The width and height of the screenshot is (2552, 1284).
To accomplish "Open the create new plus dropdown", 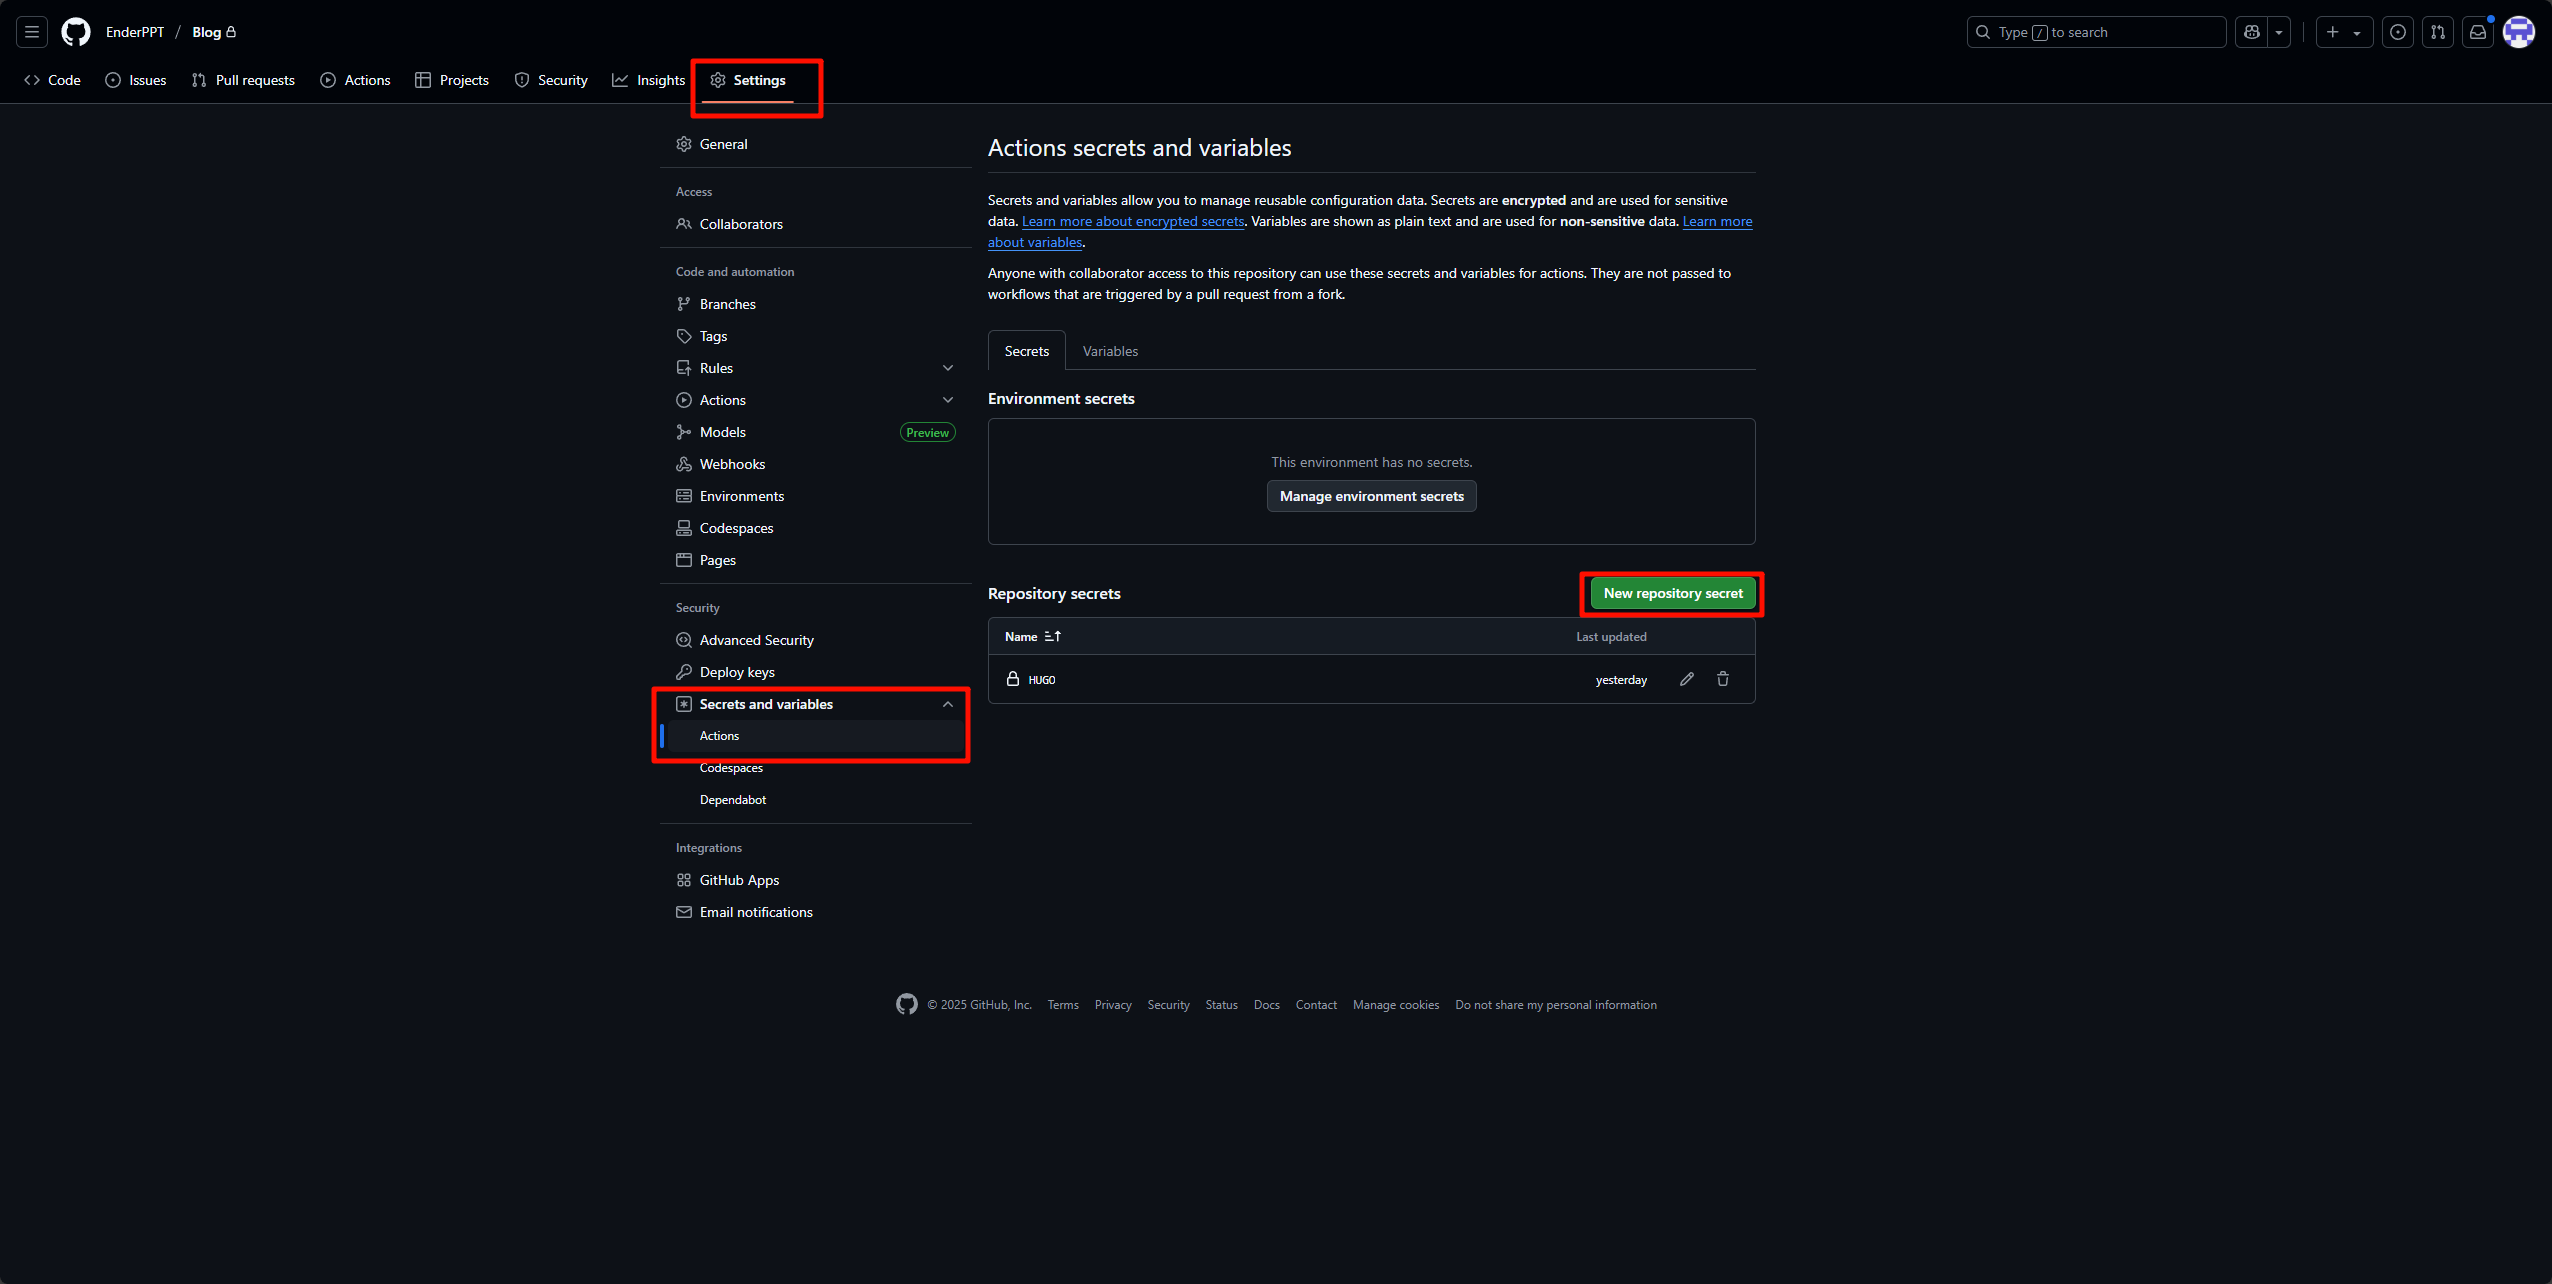I will tap(2343, 32).
